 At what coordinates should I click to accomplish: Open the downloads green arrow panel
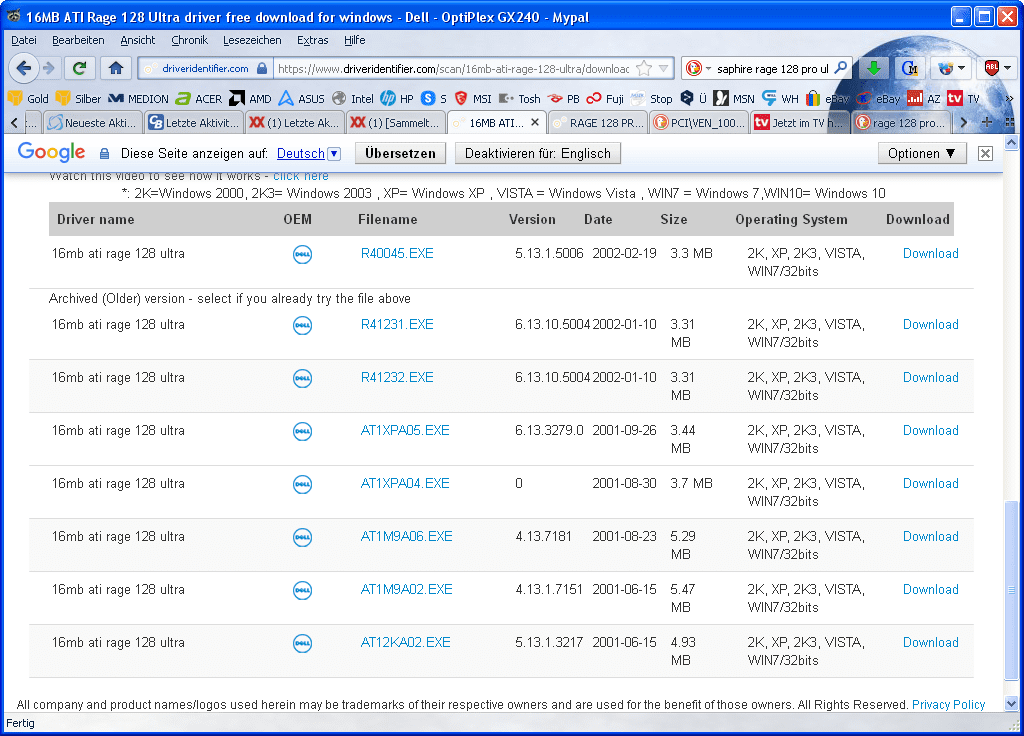(x=874, y=68)
